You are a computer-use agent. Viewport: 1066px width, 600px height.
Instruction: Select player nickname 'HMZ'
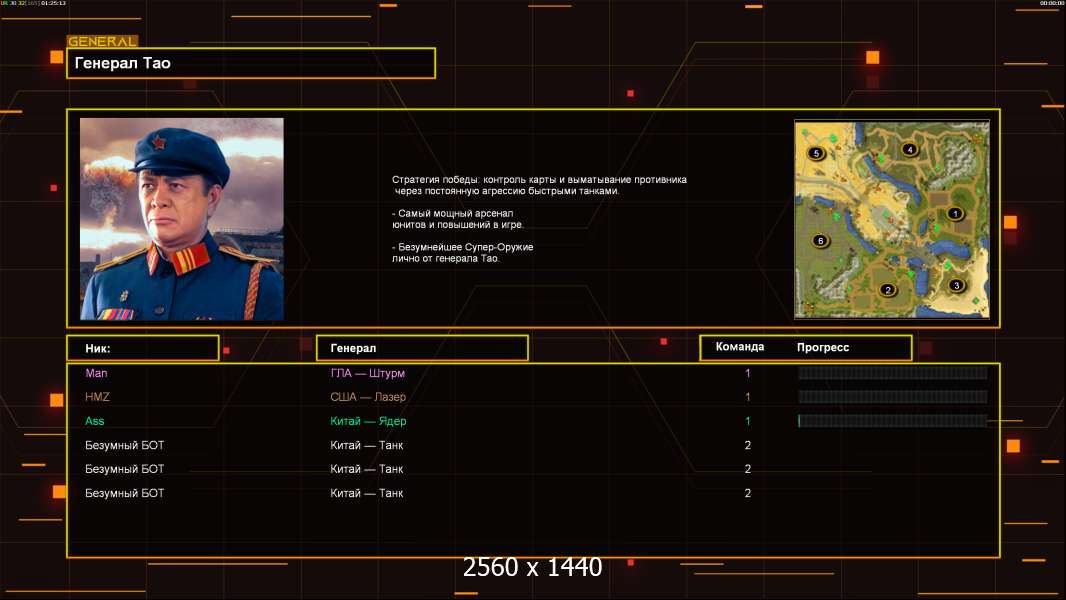pos(97,397)
